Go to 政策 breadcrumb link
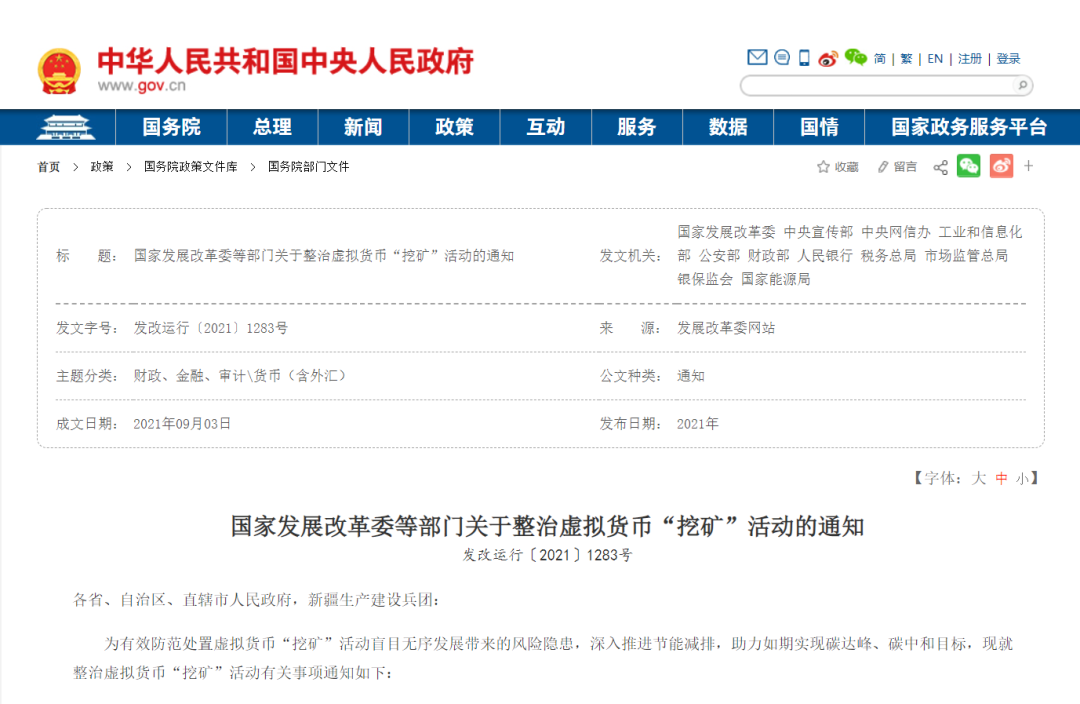Screen dimensions: 1080x704 102,167
